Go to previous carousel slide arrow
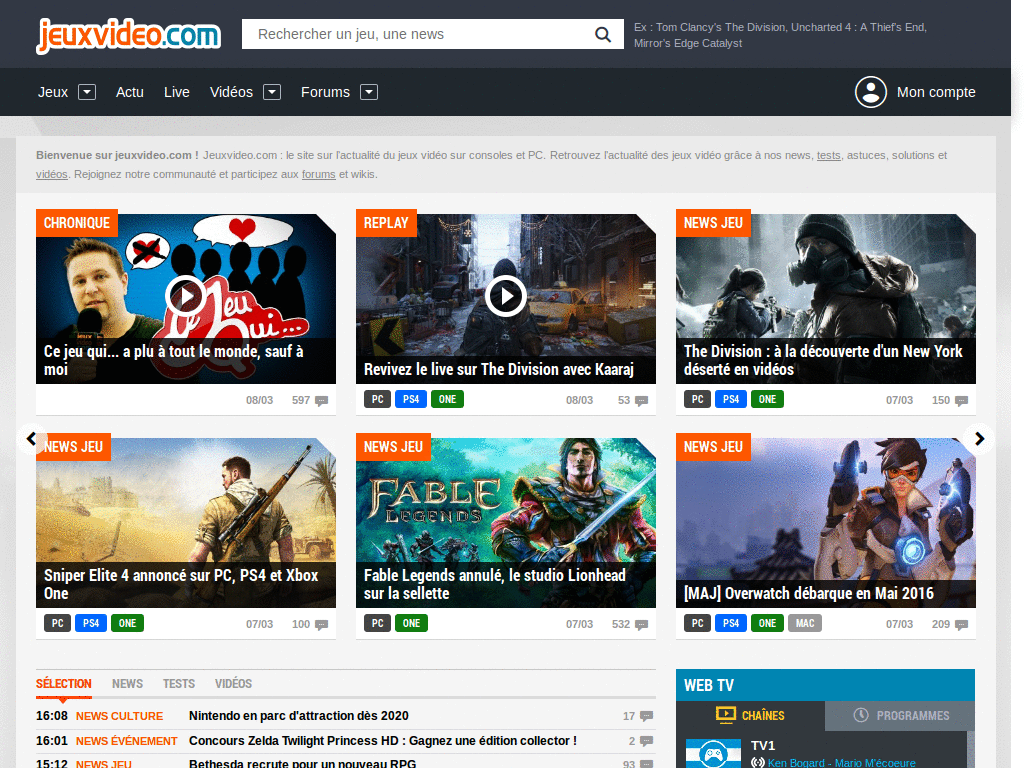 (31, 439)
